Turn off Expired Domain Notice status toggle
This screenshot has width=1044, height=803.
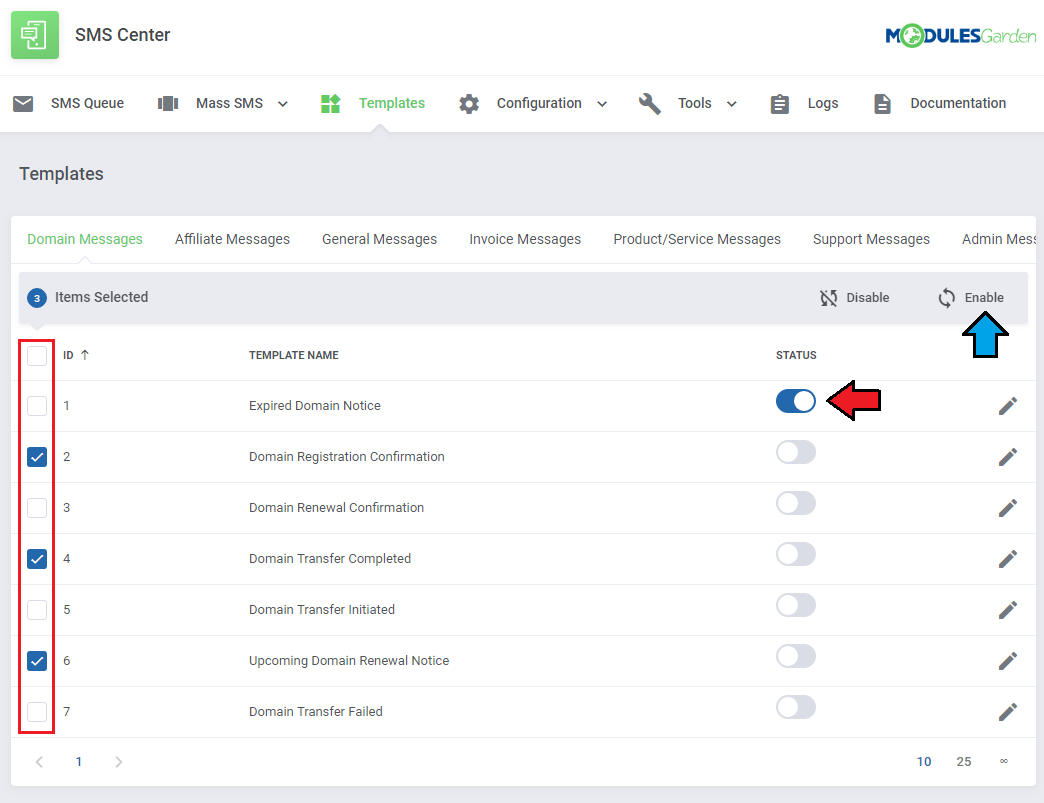click(796, 401)
